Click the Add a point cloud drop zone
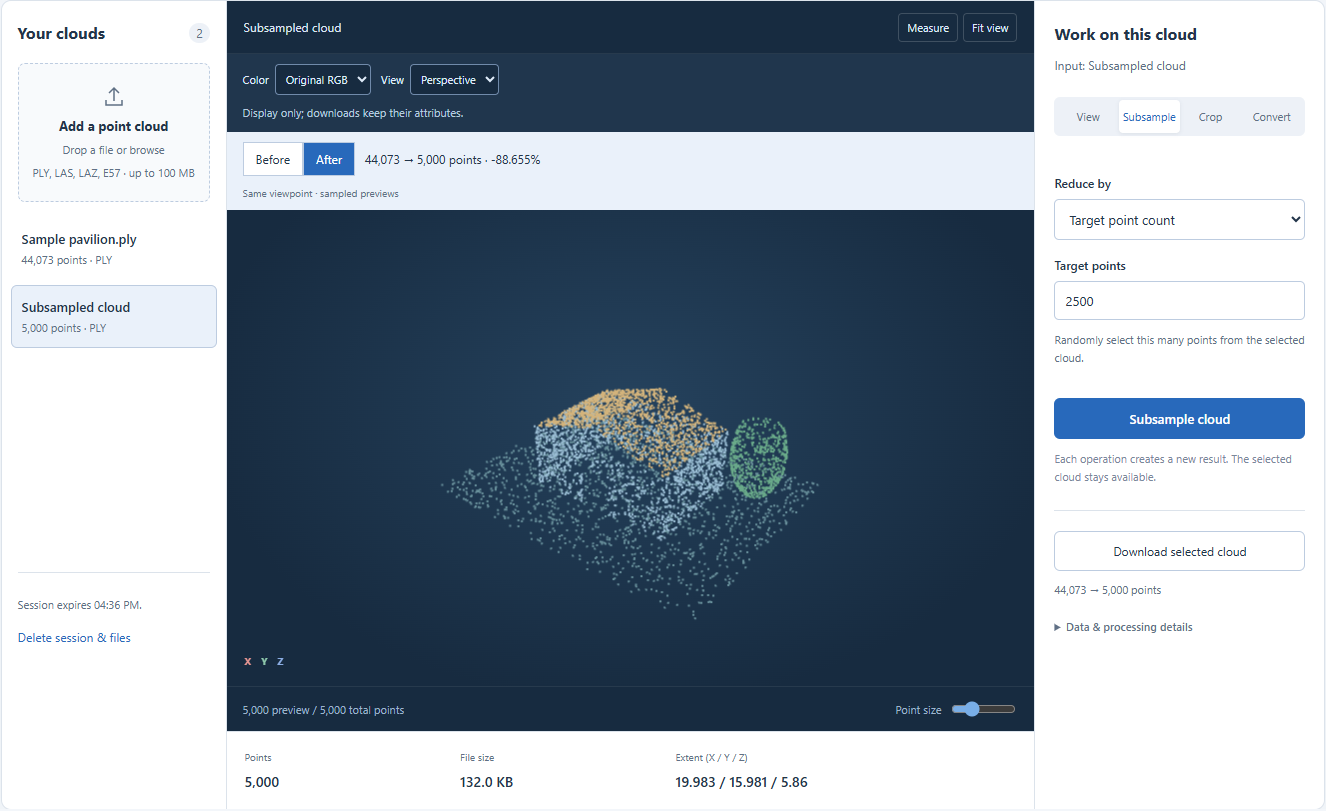Image resolution: width=1326 pixels, height=811 pixels. [114, 133]
